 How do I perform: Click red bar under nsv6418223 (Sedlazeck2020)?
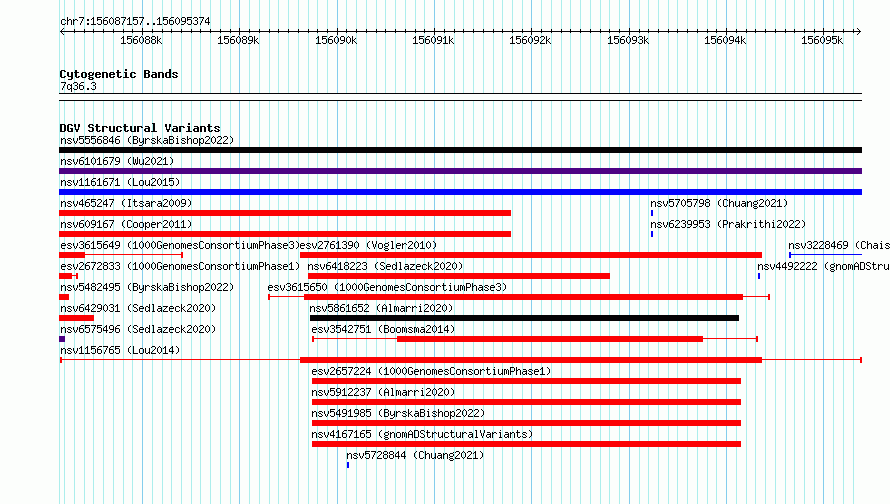coord(459,276)
